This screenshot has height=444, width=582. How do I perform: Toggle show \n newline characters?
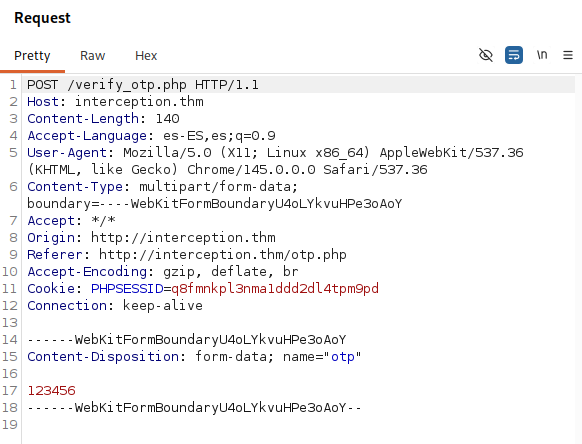pyautogui.click(x=542, y=55)
